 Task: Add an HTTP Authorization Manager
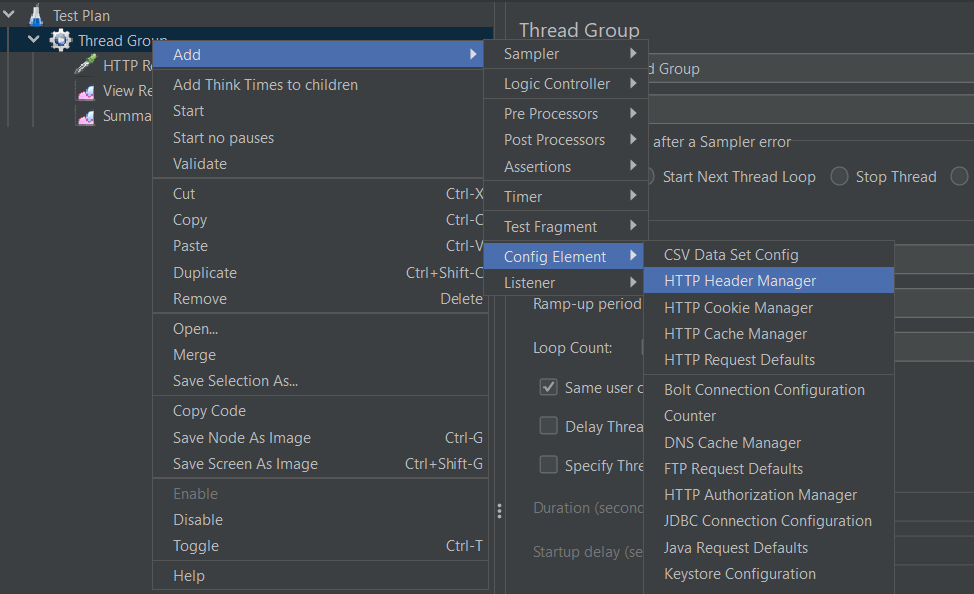[x=769, y=495]
